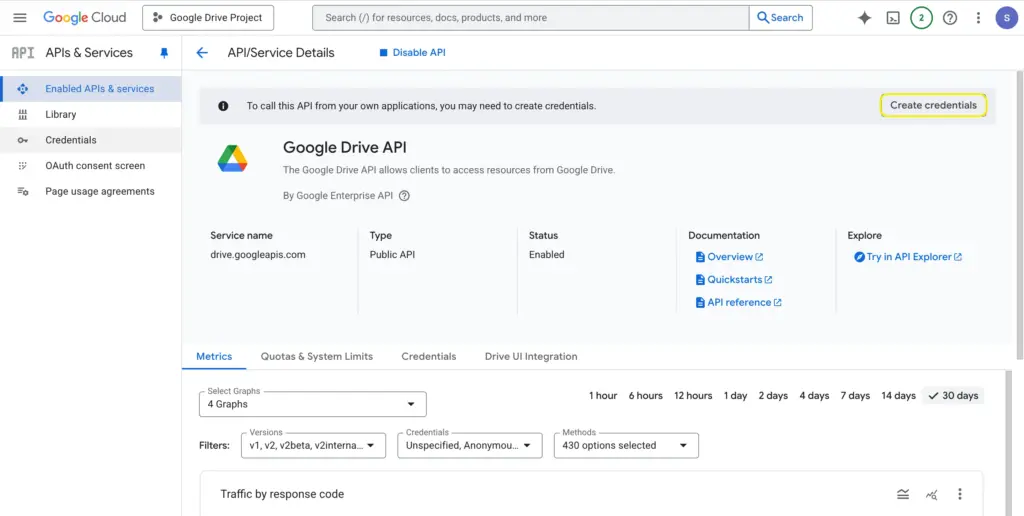The width and height of the screenshot is (1024, 516).
Task: Pin the APIs & Services menu
Action: (164, 53)
